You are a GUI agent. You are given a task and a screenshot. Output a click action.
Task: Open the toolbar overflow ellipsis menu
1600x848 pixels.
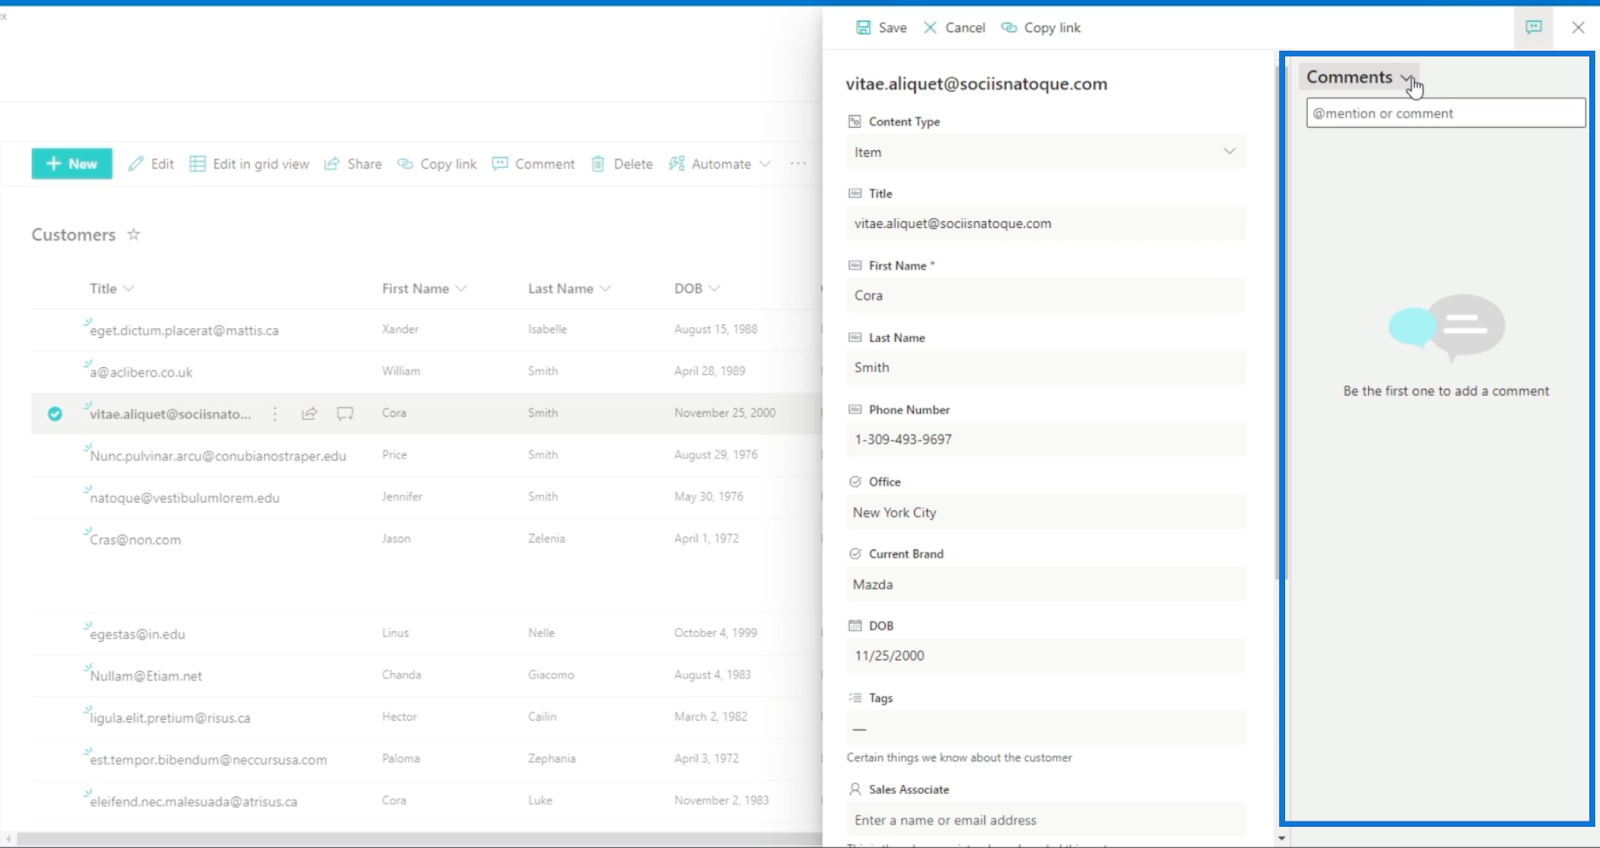point(798,164)
